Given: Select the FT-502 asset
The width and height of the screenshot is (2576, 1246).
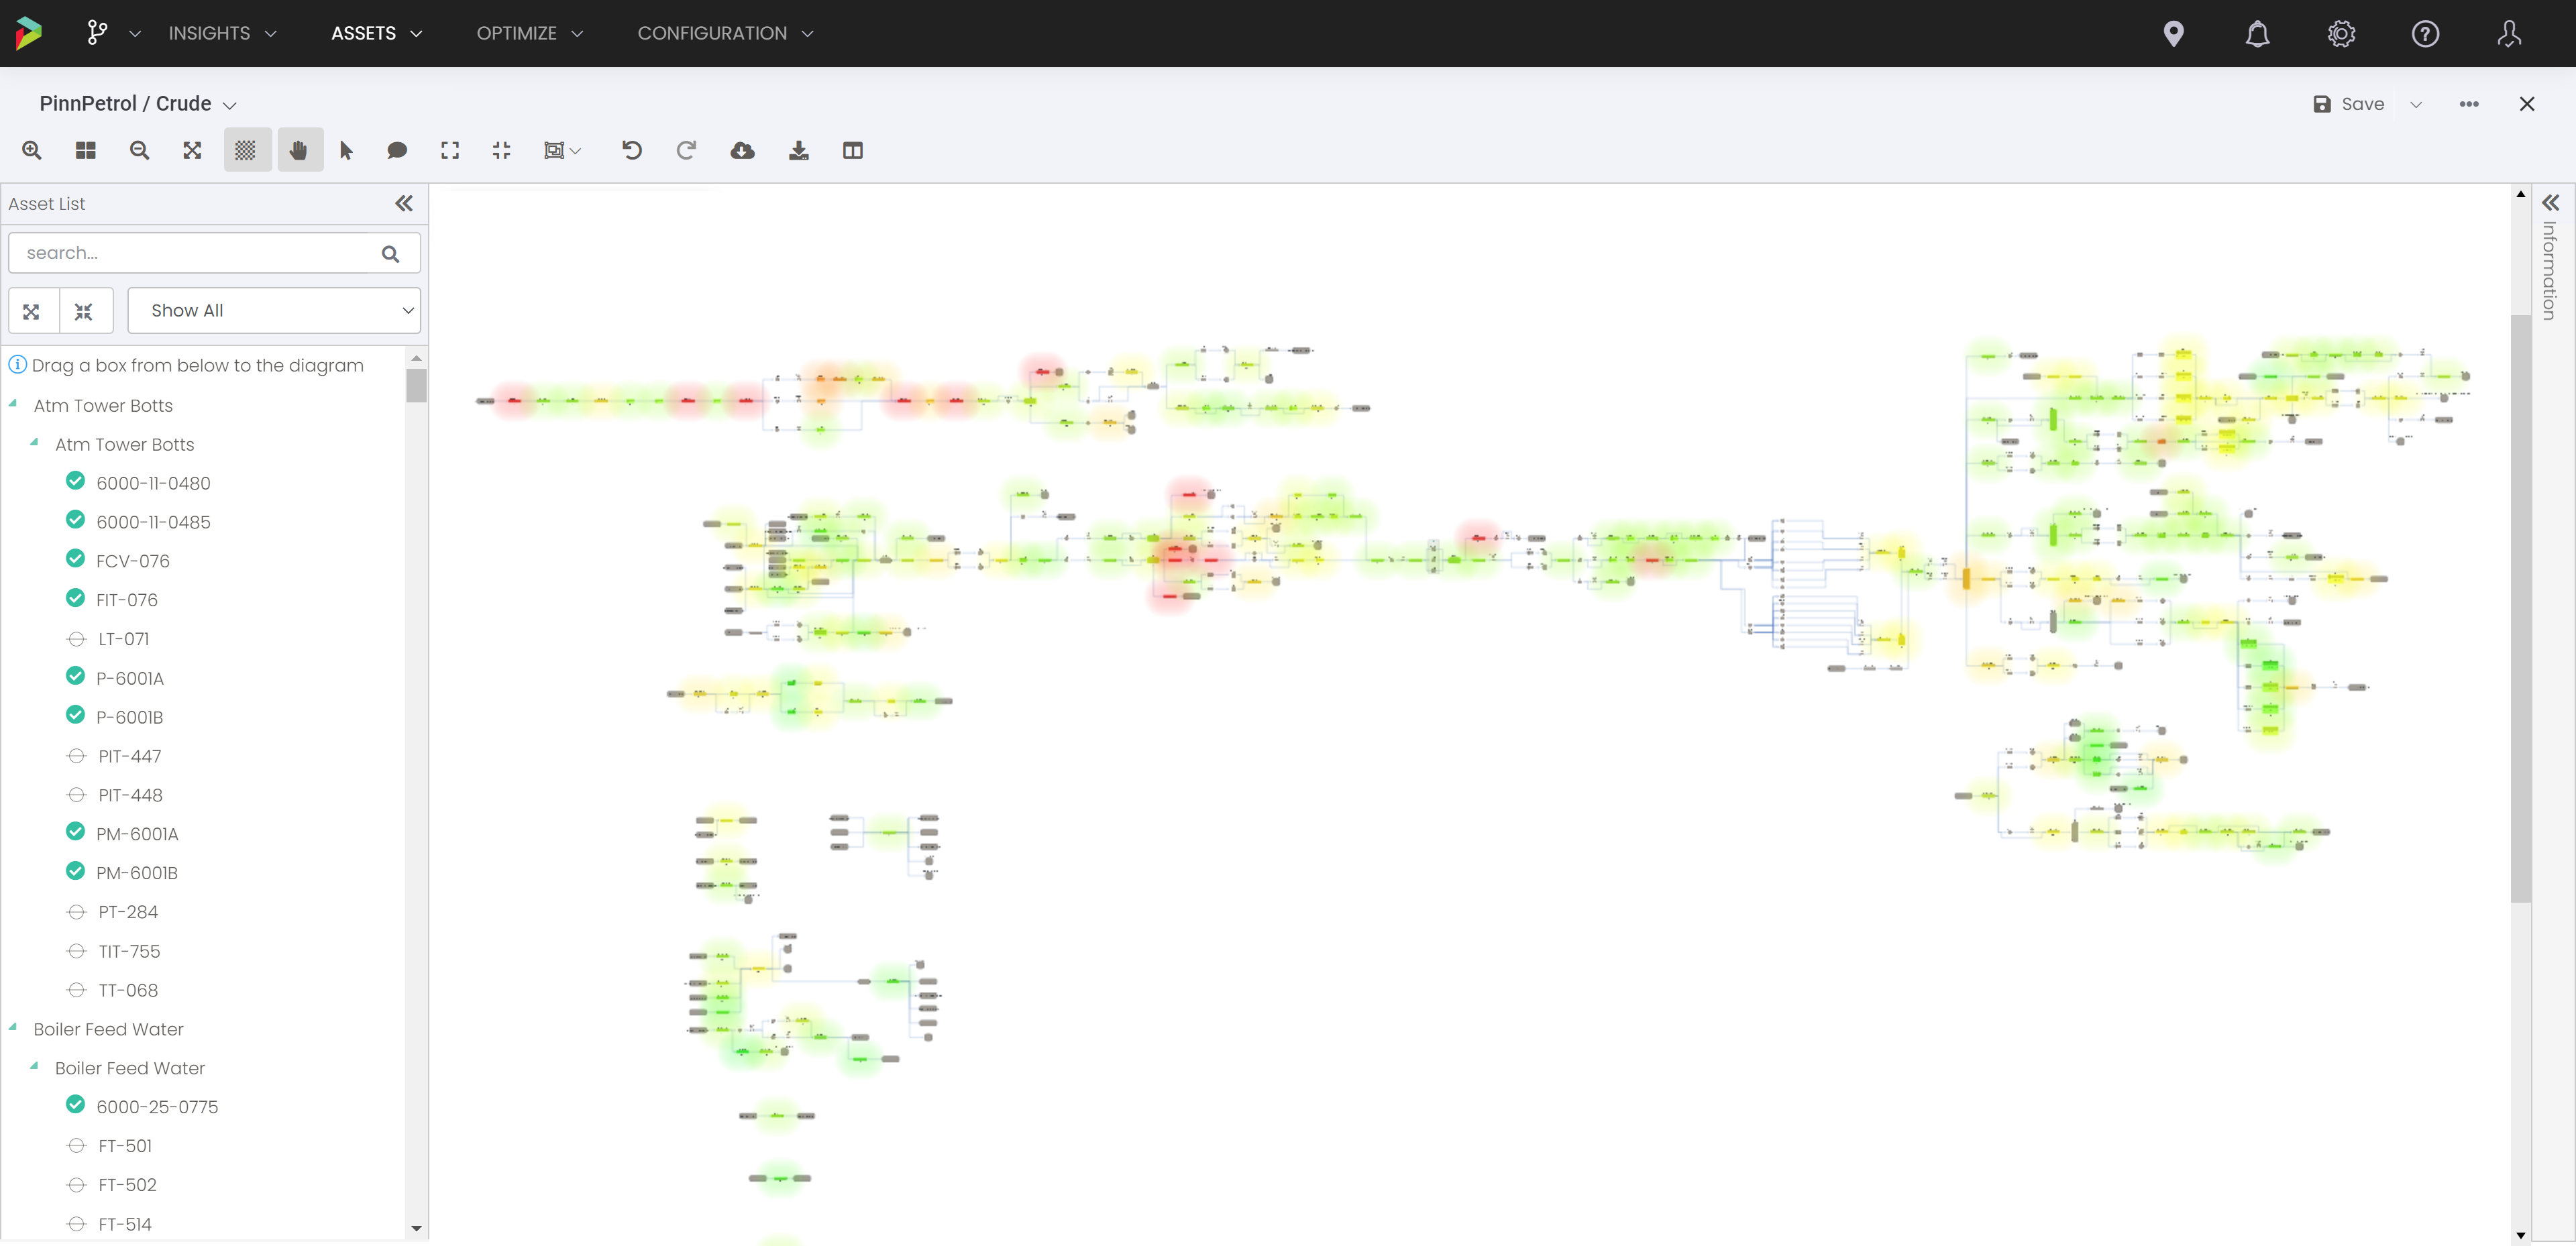Looking at the screenshot, I should coord(127,1185).
